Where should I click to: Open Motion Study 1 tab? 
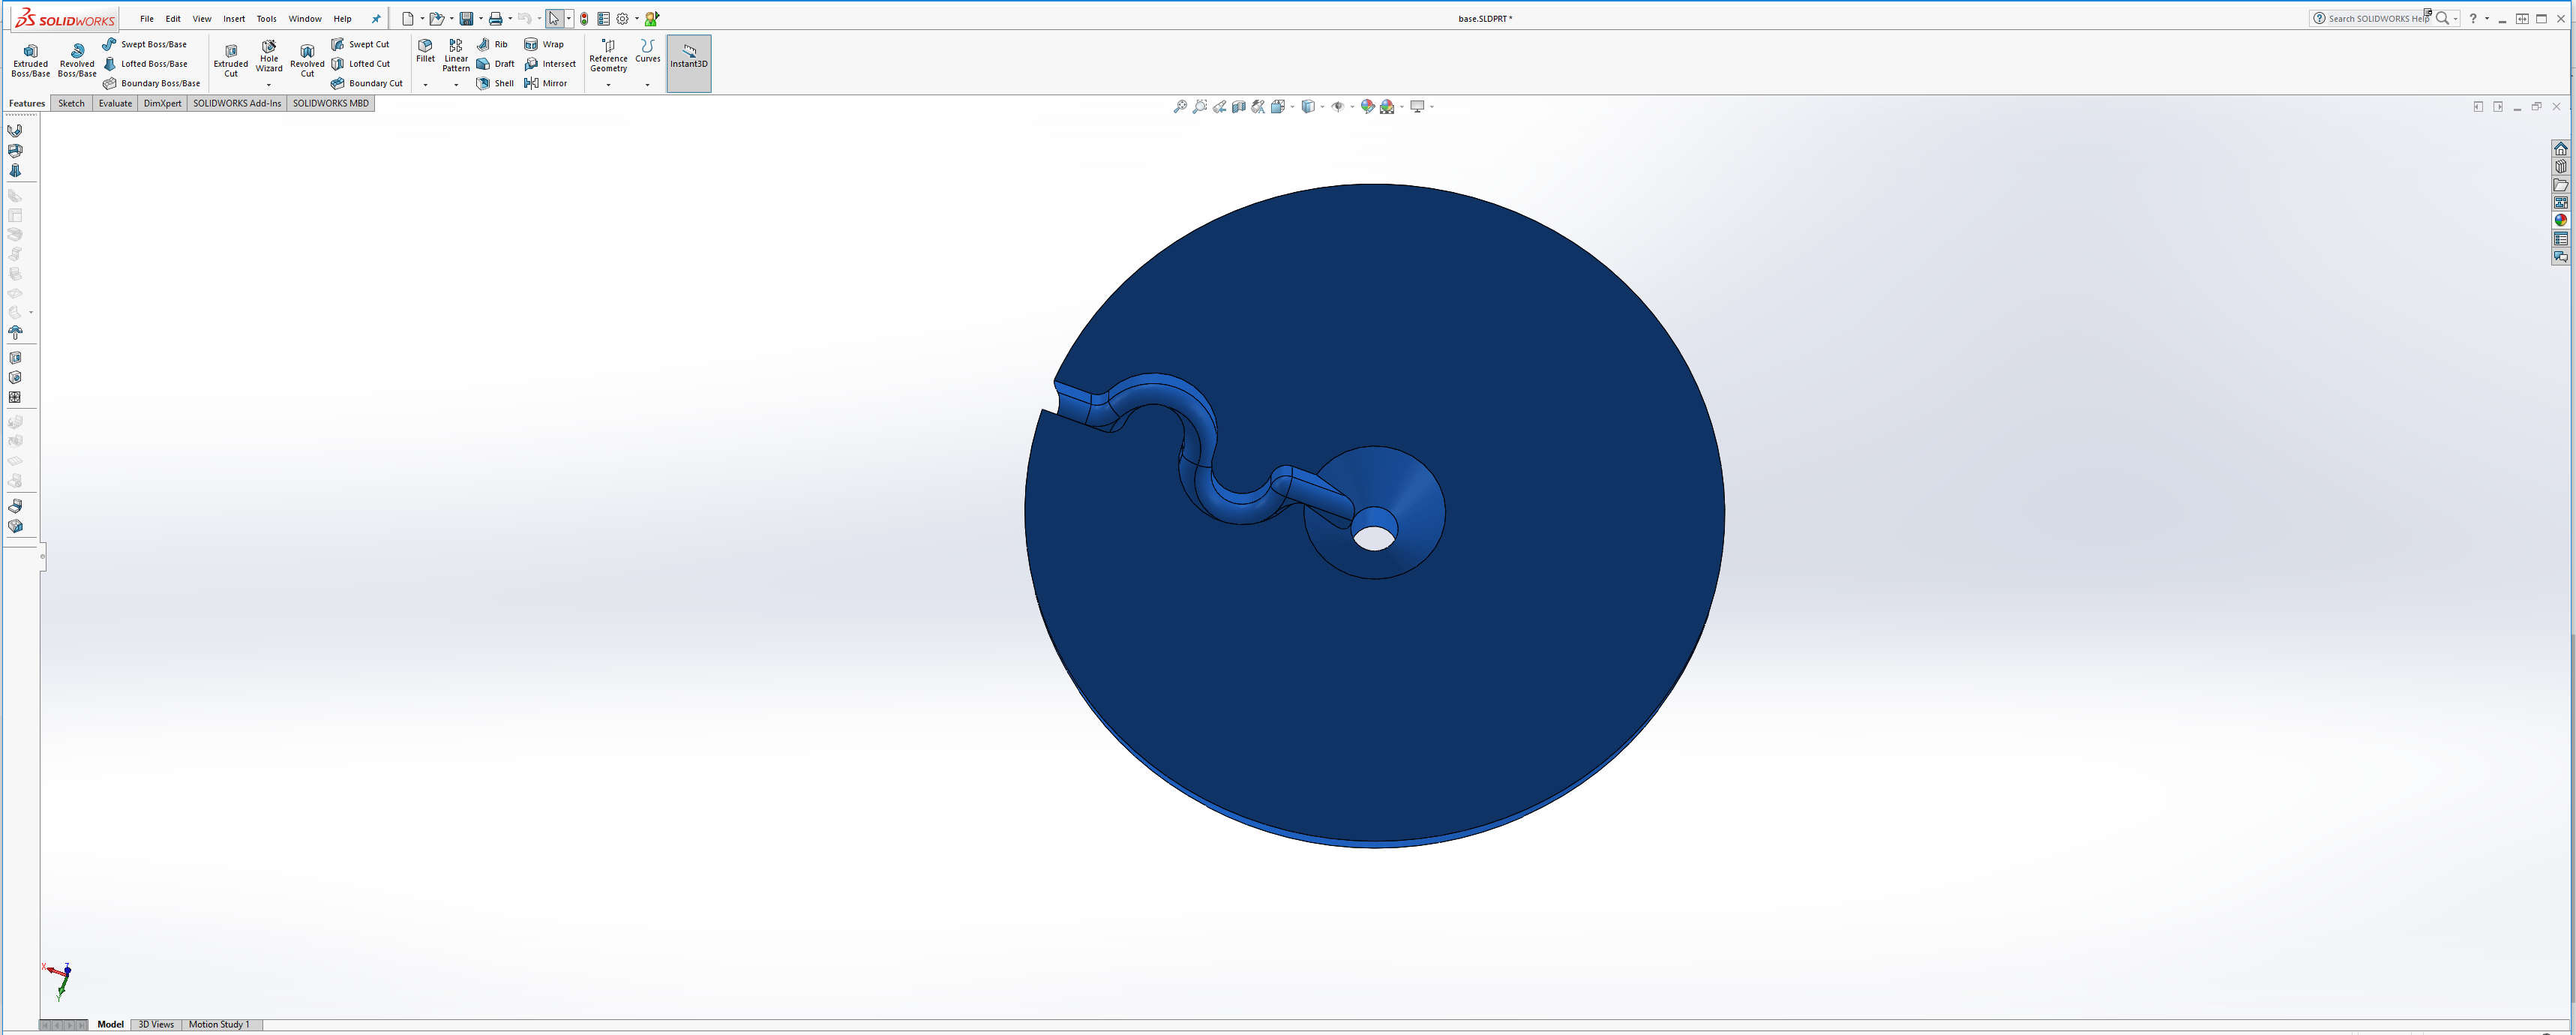(219, 1025)
